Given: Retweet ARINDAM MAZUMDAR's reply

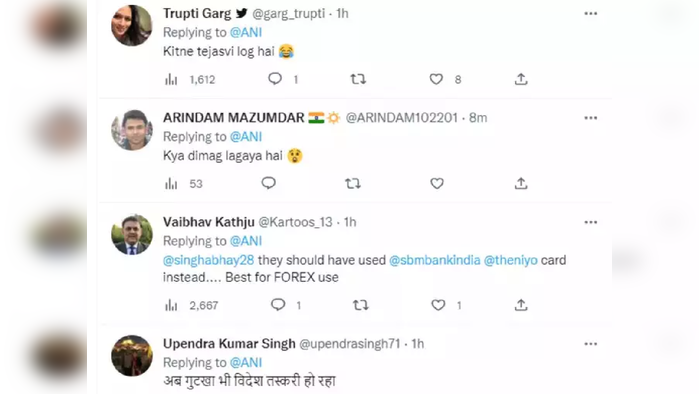Looking at the screenshot, I should pyautogui.click(x=353, y=183).
